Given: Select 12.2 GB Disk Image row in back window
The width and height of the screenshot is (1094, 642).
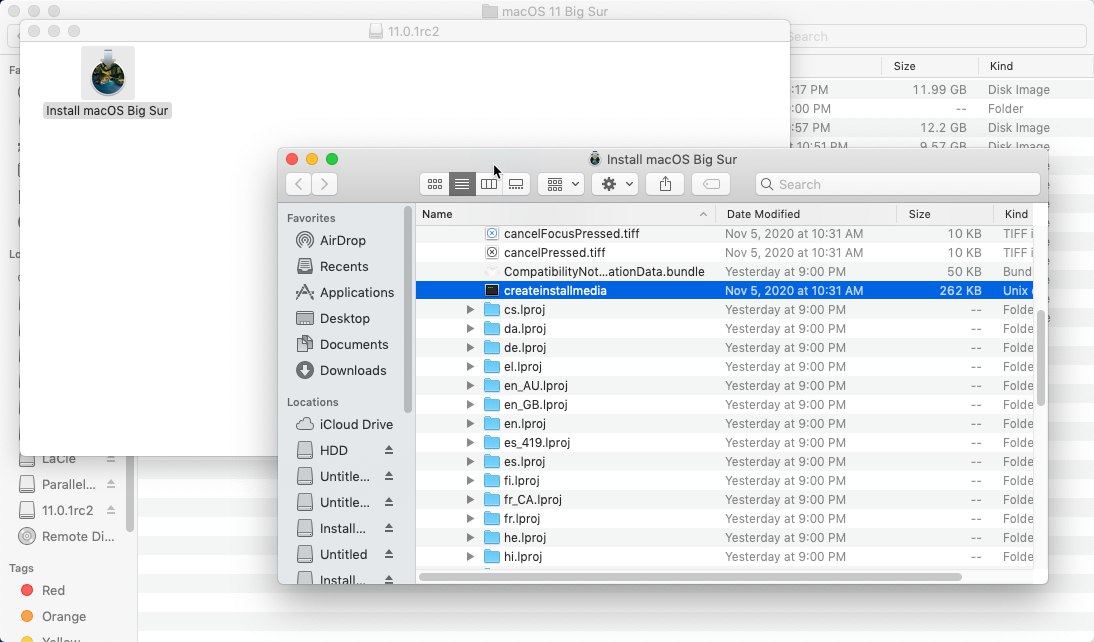Looking at the screenshot, I should tap(942, 128).
